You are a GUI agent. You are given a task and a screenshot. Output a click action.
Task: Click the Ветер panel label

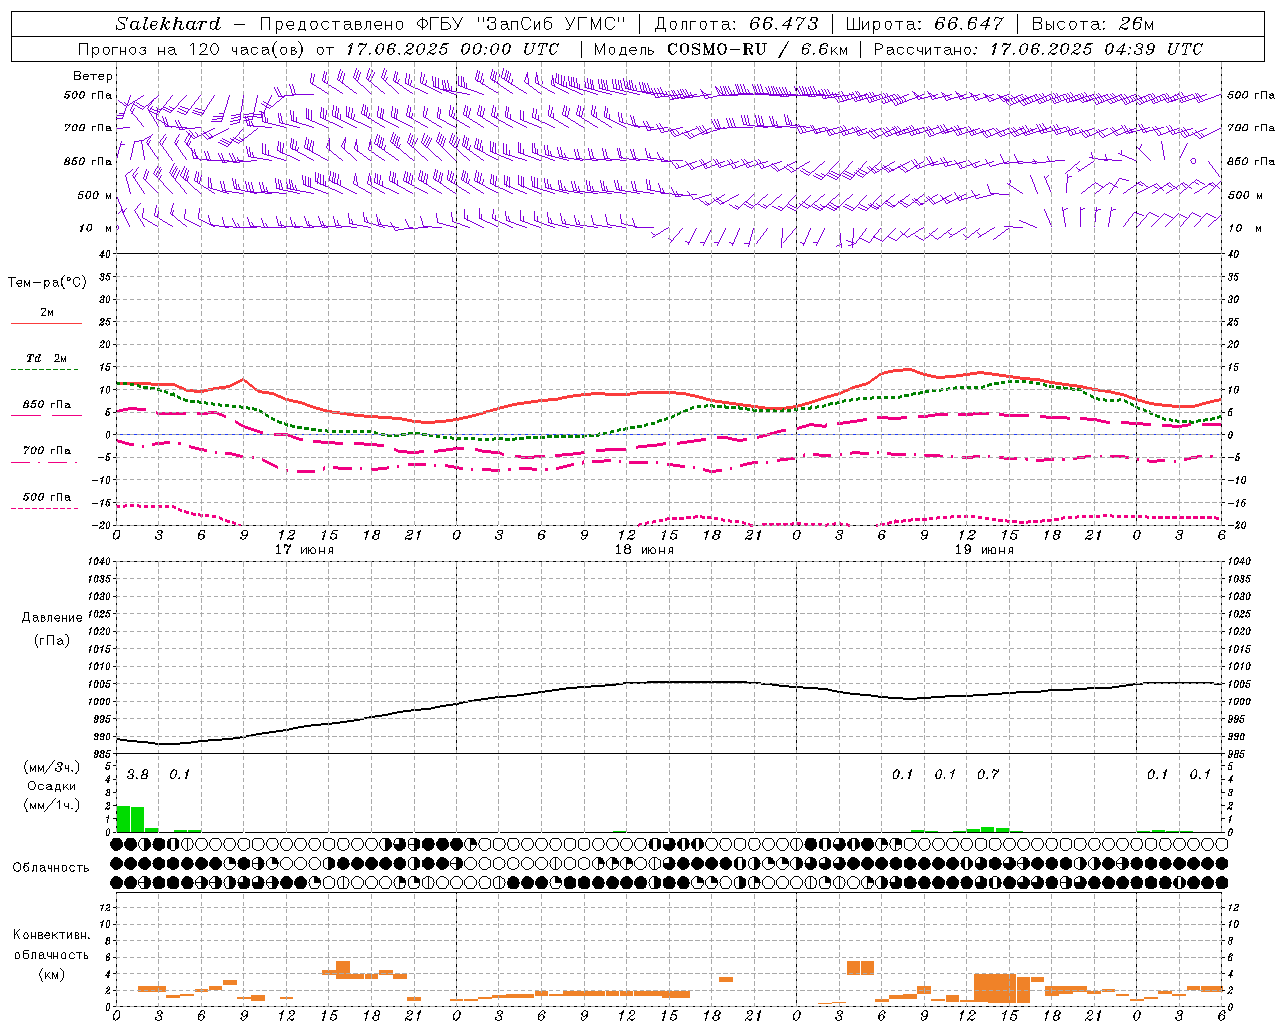tap(93, 76)
